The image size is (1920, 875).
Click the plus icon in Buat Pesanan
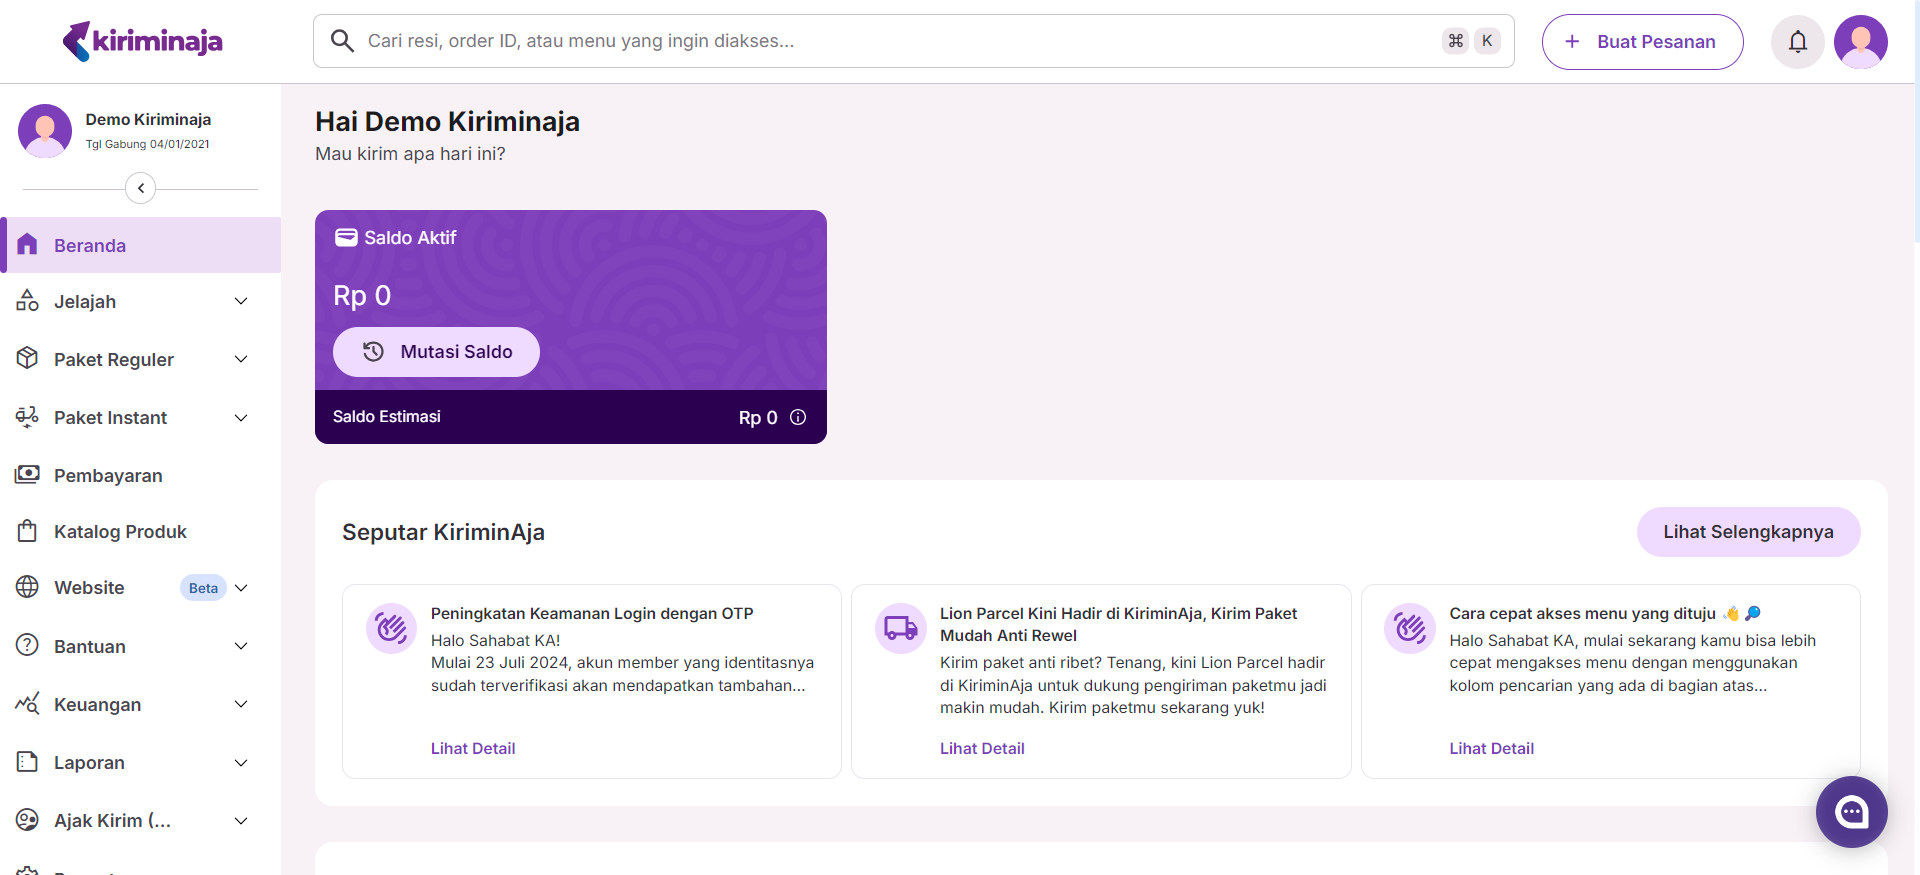pyautogui.click(x=1572, y=41)
